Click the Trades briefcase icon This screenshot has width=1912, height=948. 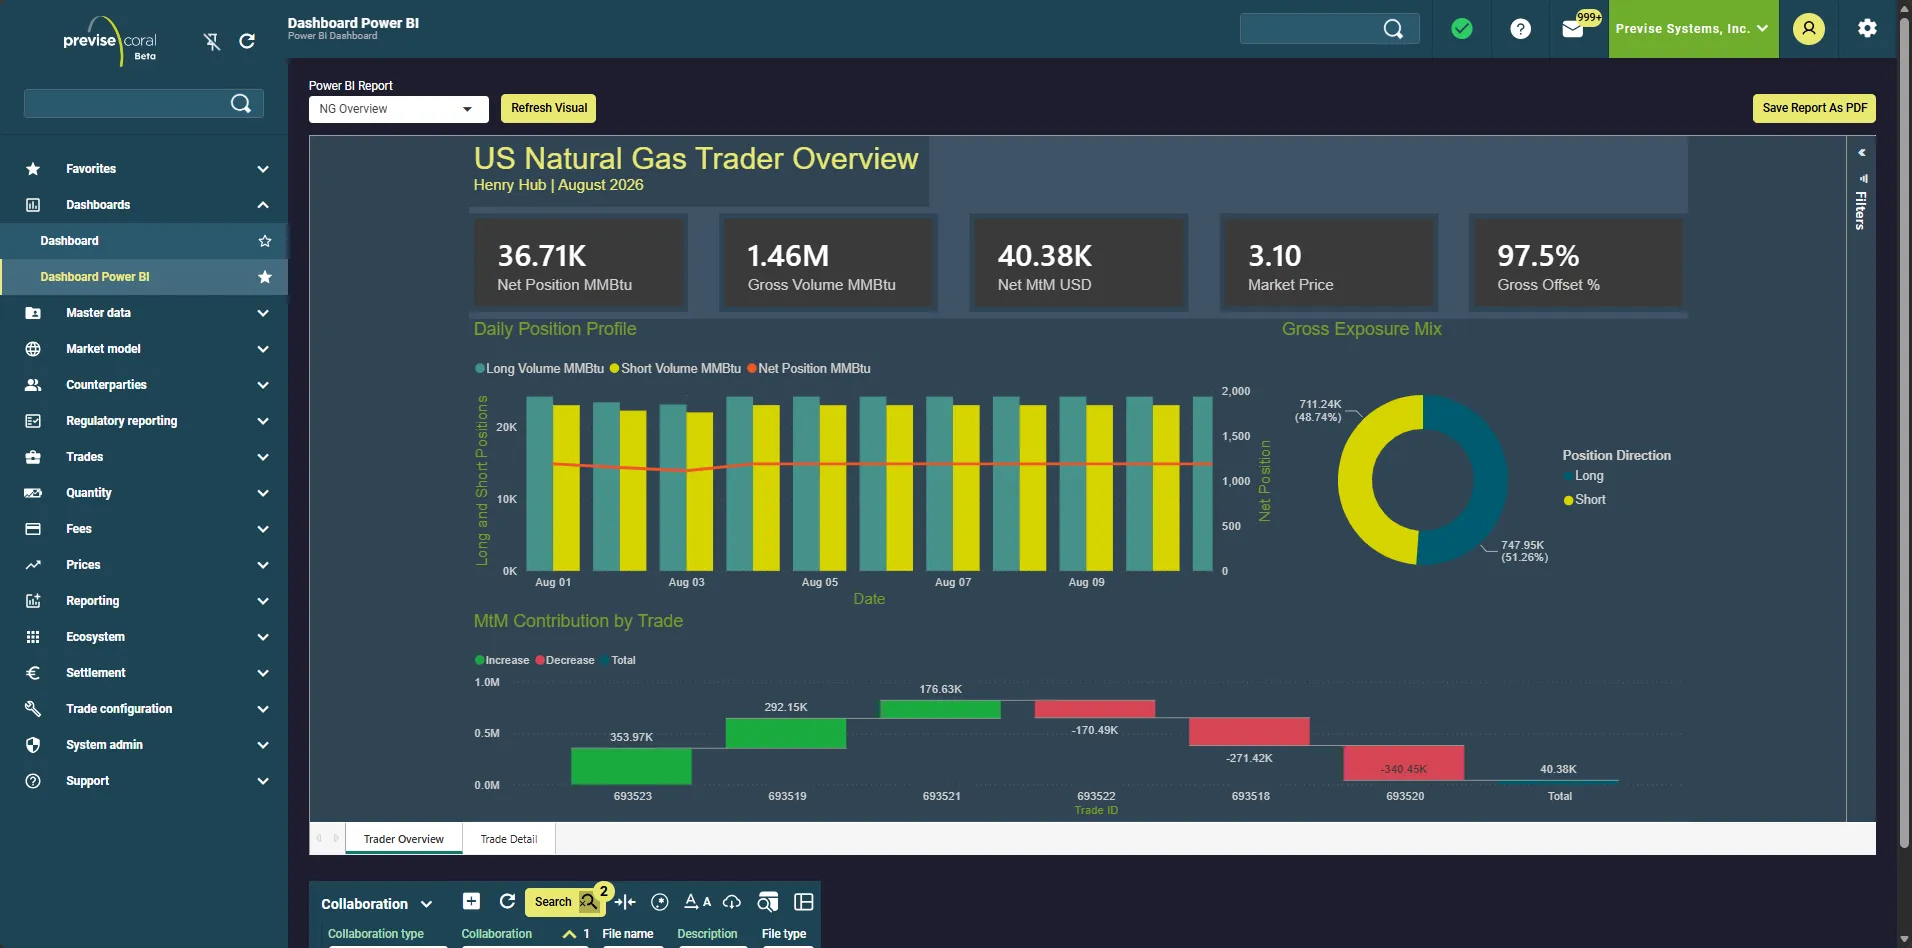pos(33,457)
